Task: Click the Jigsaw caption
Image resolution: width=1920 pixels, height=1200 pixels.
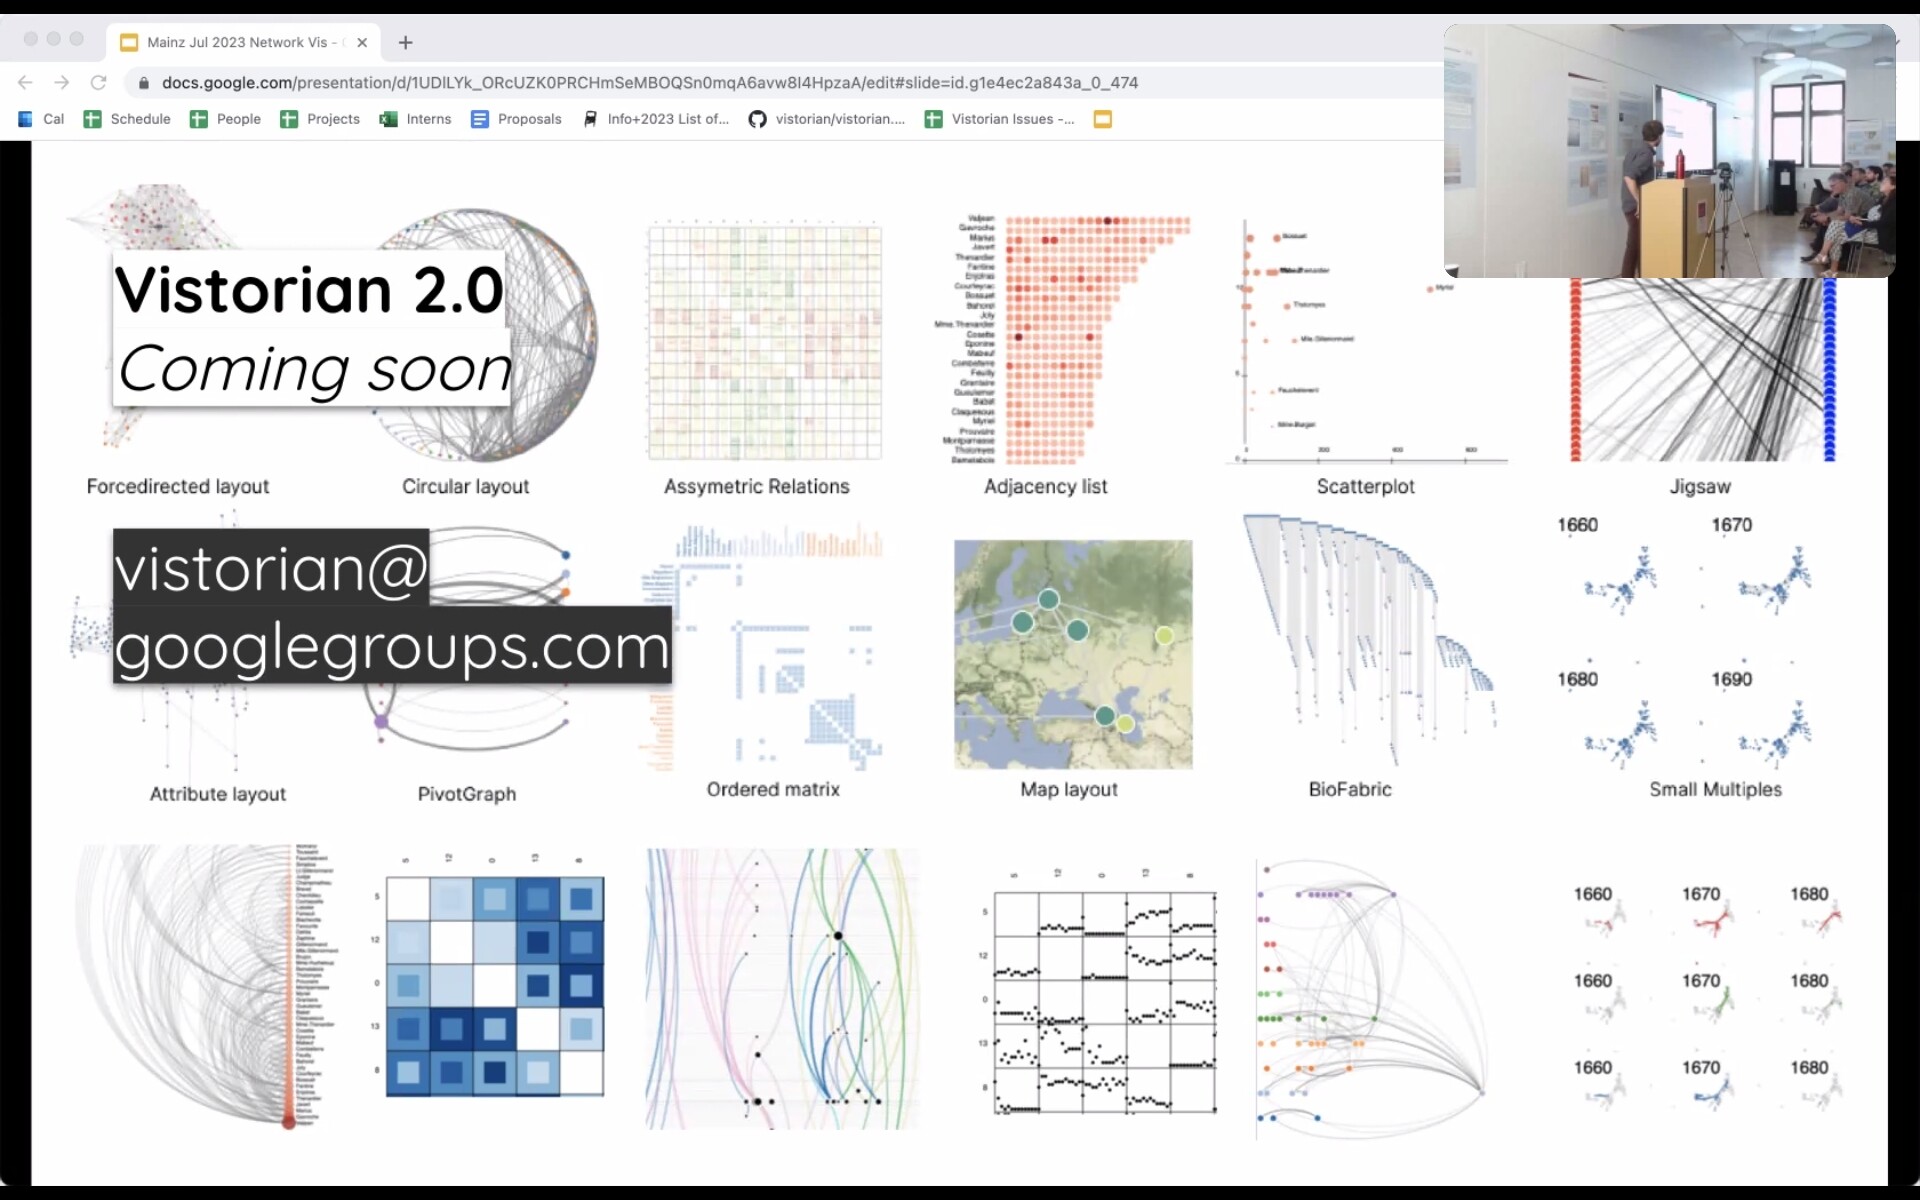Action: point(1700,487)
